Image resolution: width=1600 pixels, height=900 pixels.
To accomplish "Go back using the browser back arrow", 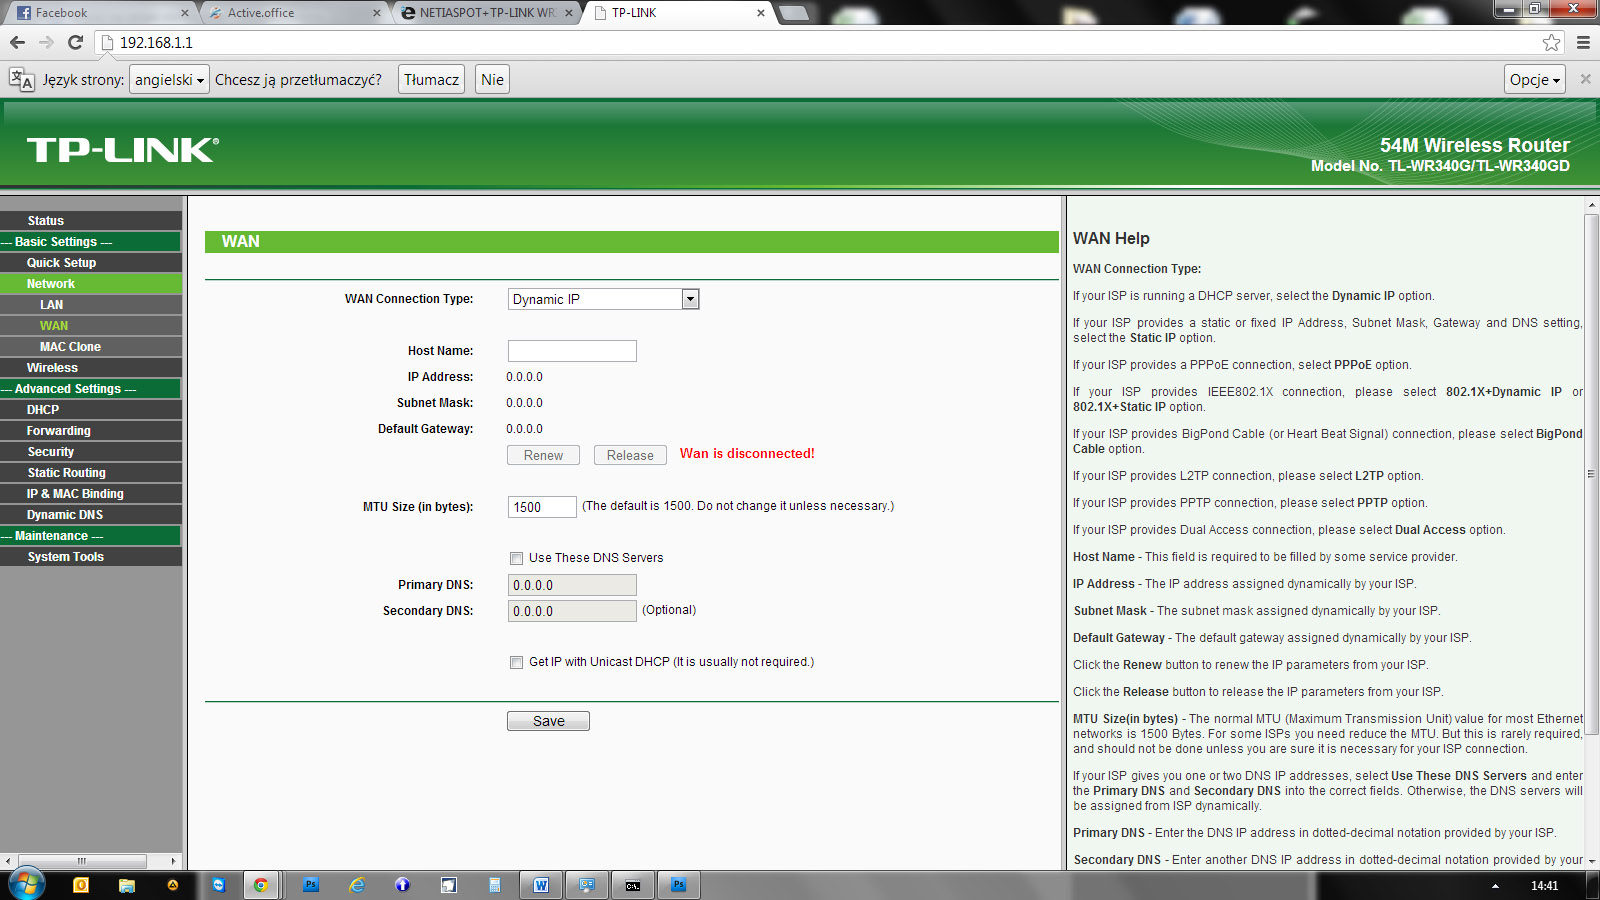I will click(17, 42).
